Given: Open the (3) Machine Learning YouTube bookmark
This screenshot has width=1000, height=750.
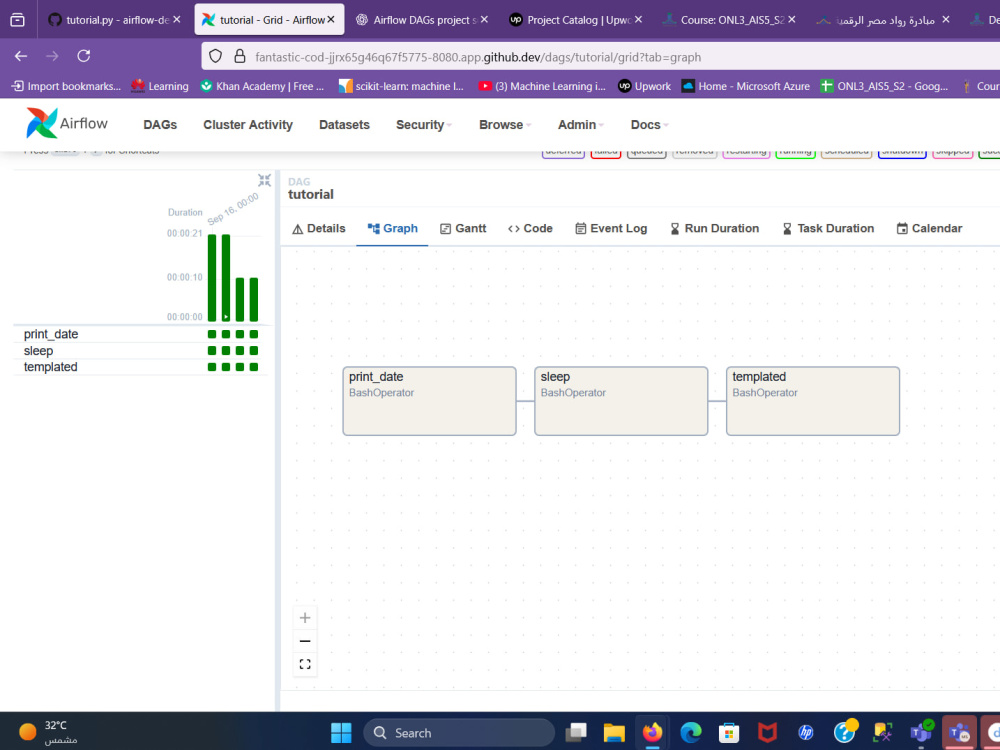Looking at the screenshot, I should 542,86.
